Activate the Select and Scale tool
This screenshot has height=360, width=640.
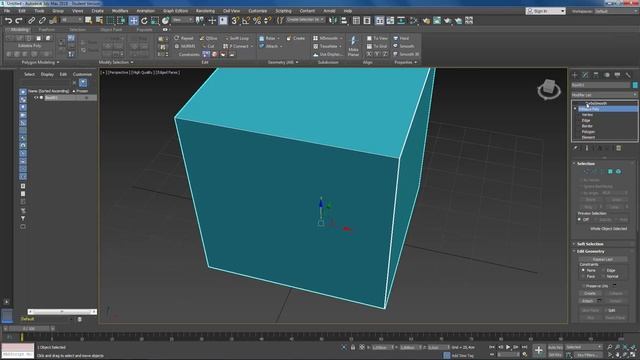155,20
